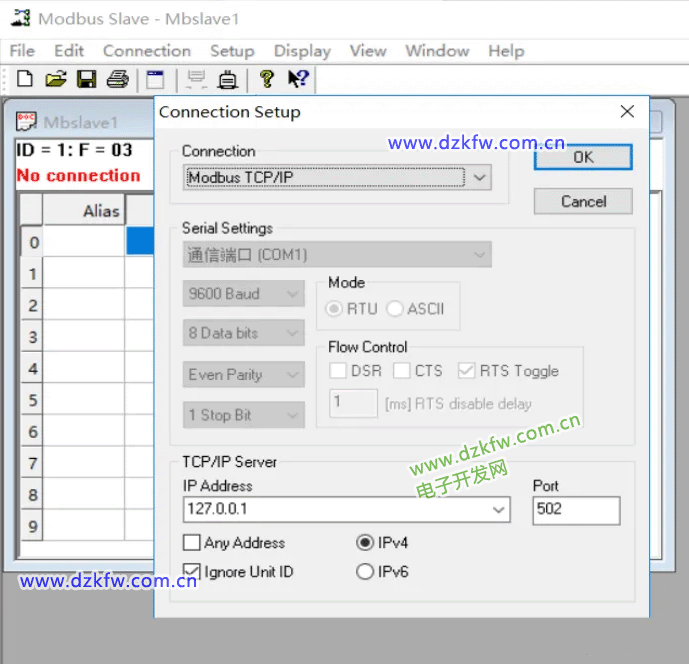Click the Port input field
This screenshot has width=689, height=664.
(x=576, y=510)
